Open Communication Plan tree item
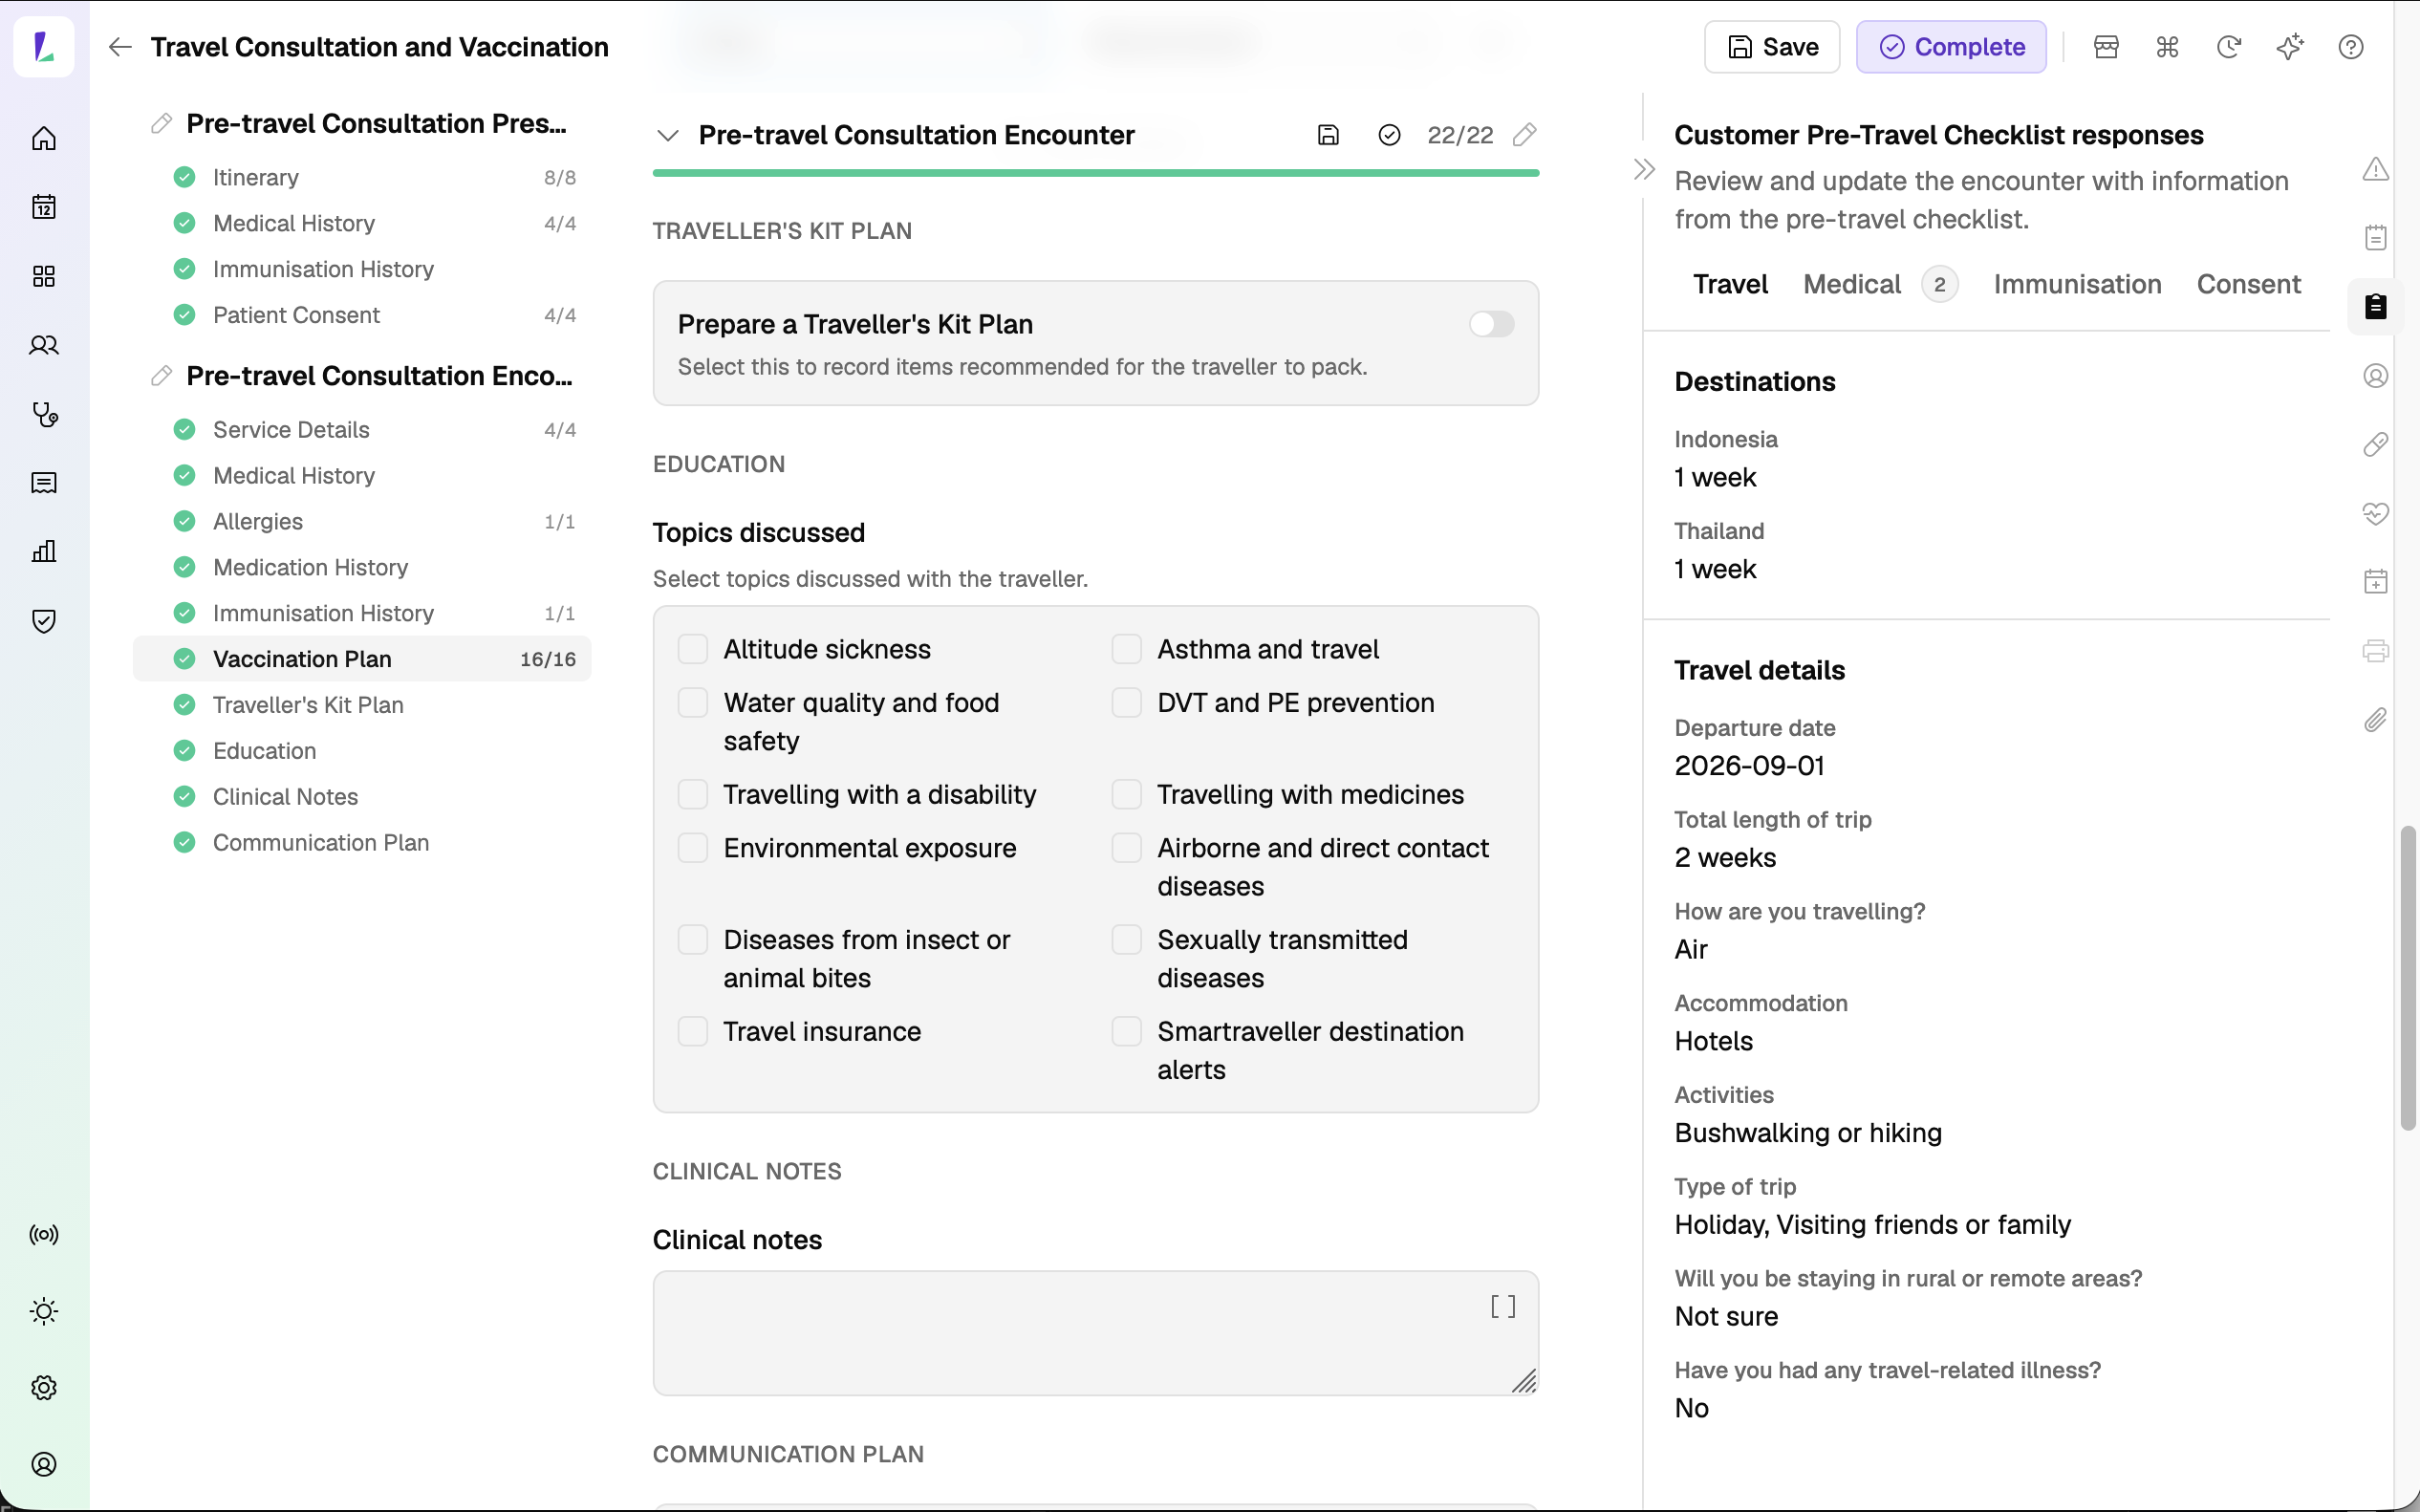This screenshot has width=2420, height=1512. [362, 843]
